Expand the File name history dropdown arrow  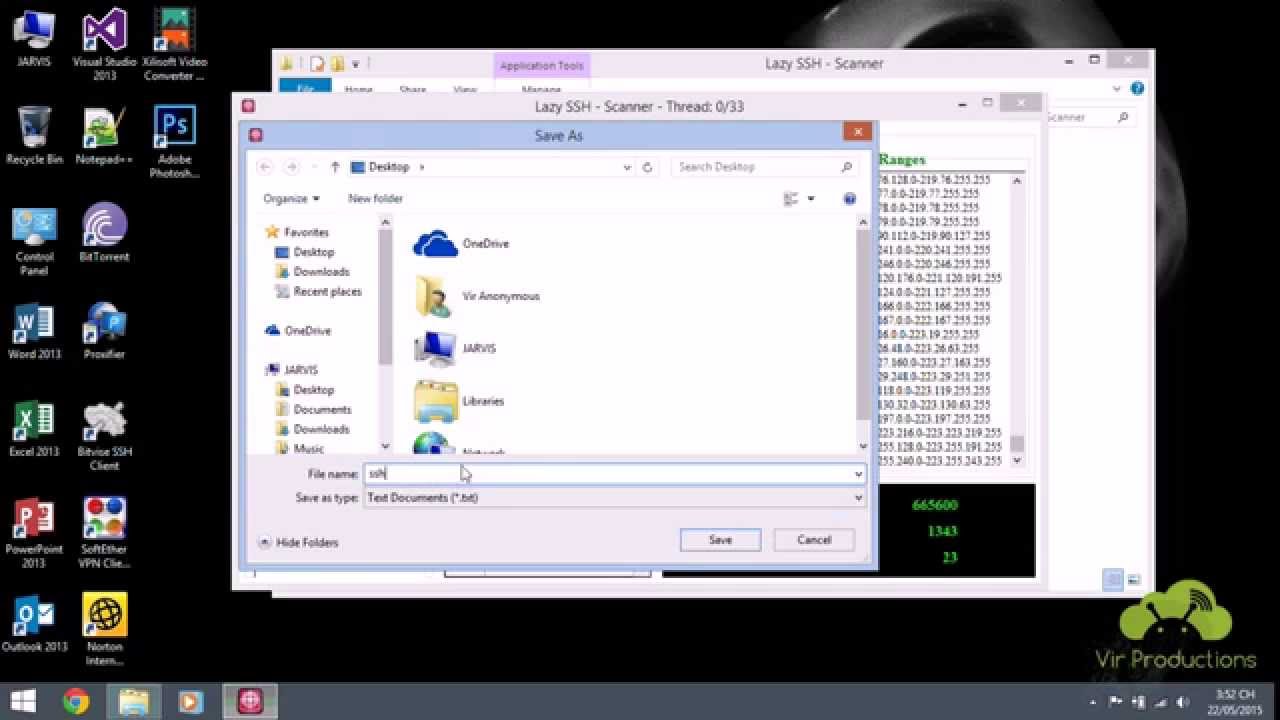coord(858,474)
